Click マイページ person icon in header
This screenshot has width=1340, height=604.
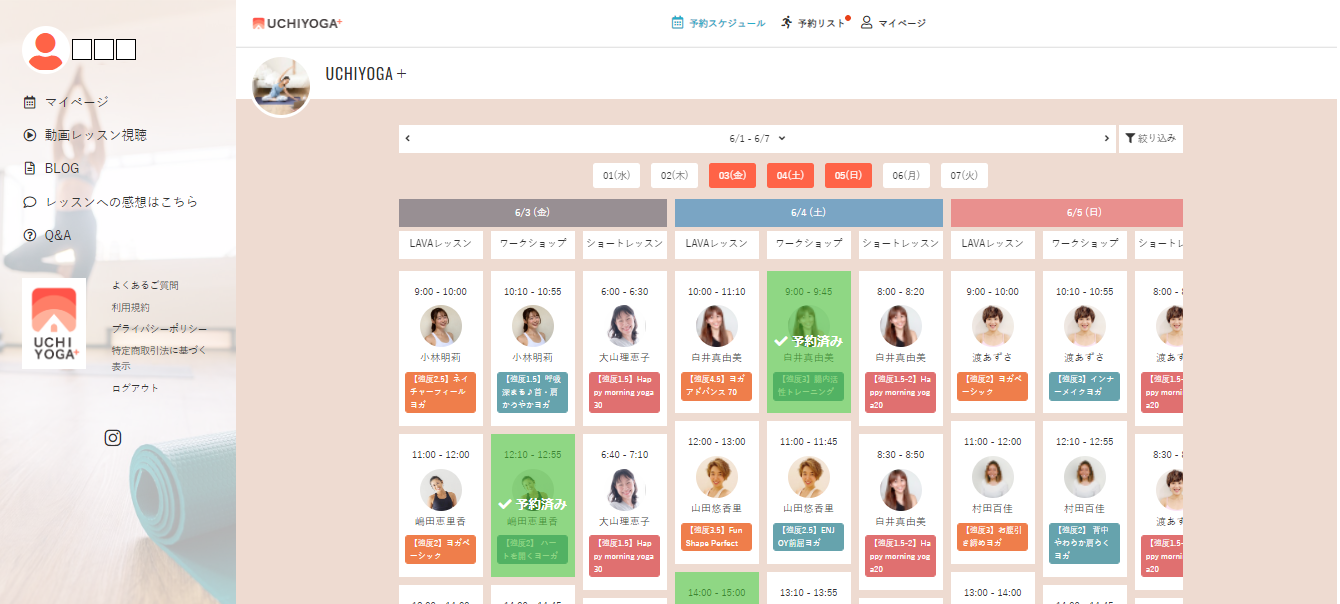pyautogui.click(x=867, y=22)
